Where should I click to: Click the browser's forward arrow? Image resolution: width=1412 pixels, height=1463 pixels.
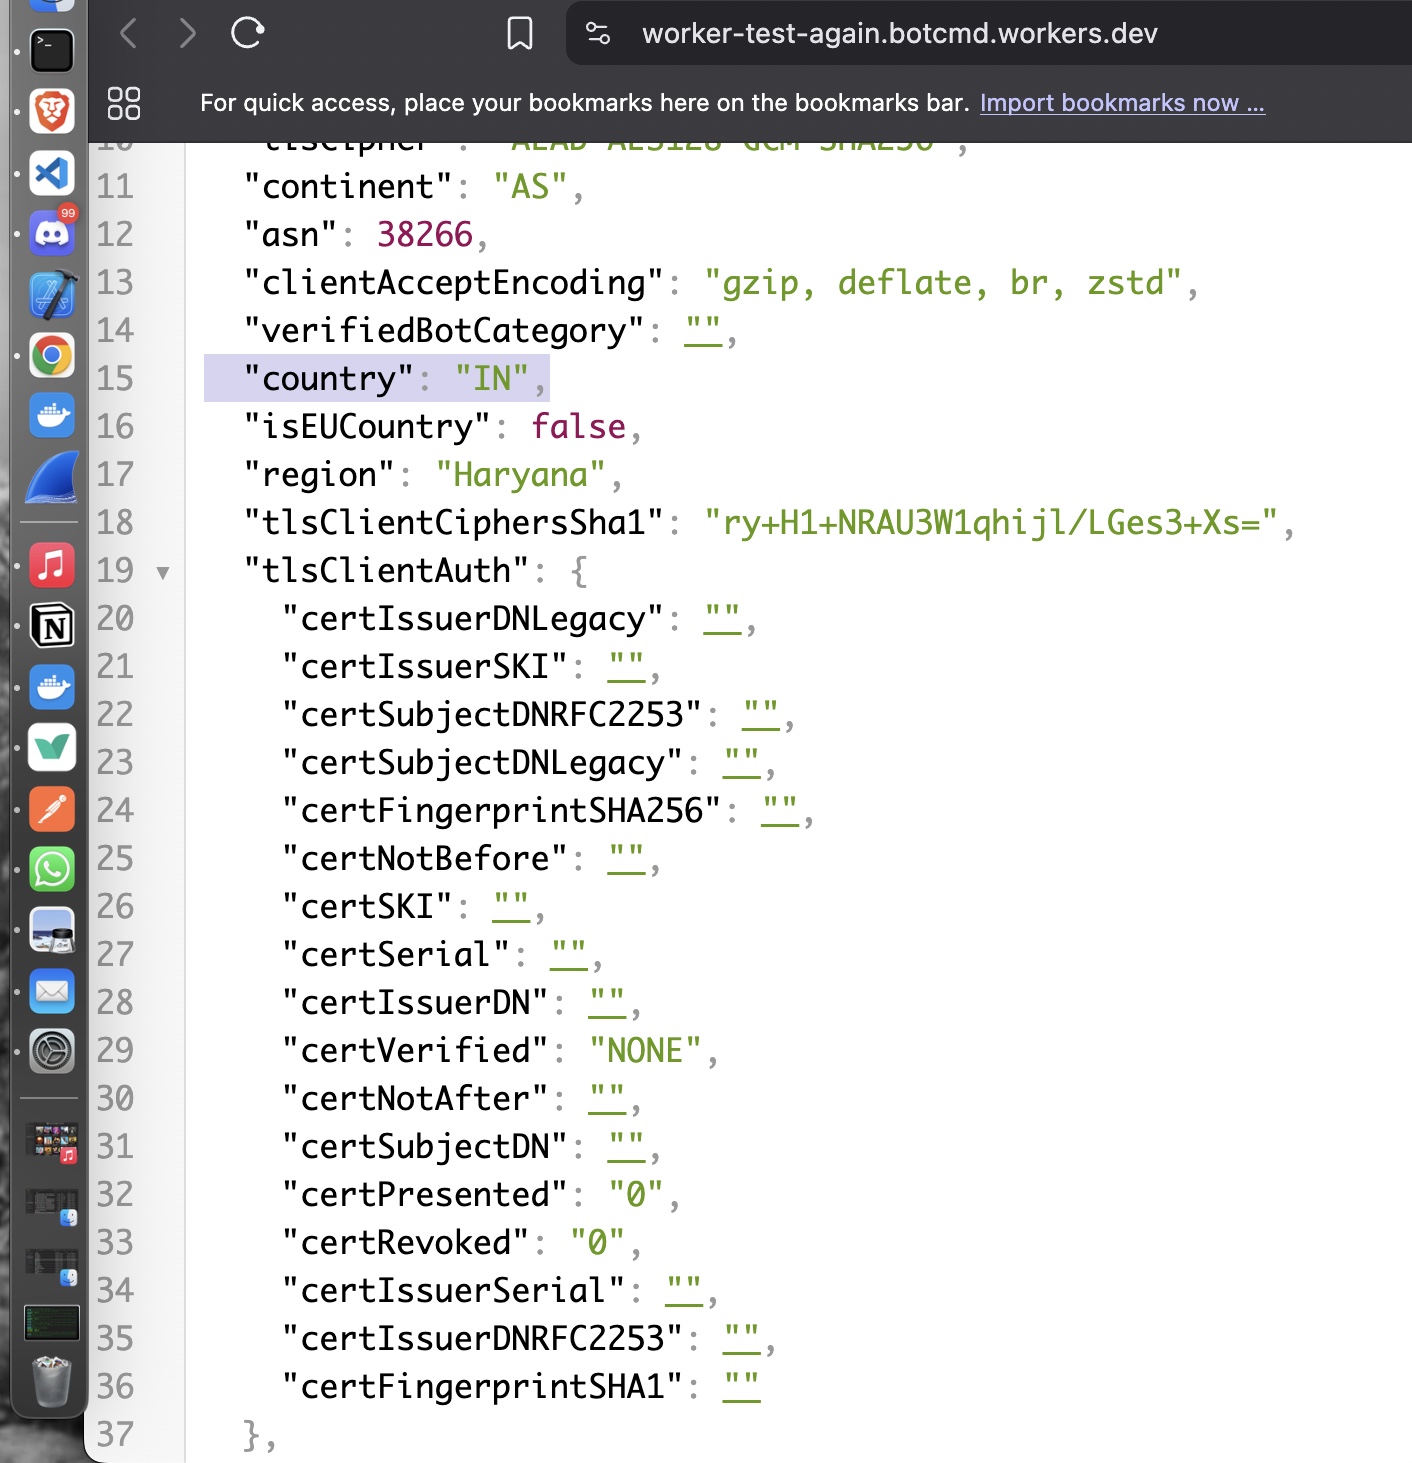point(187,34)
